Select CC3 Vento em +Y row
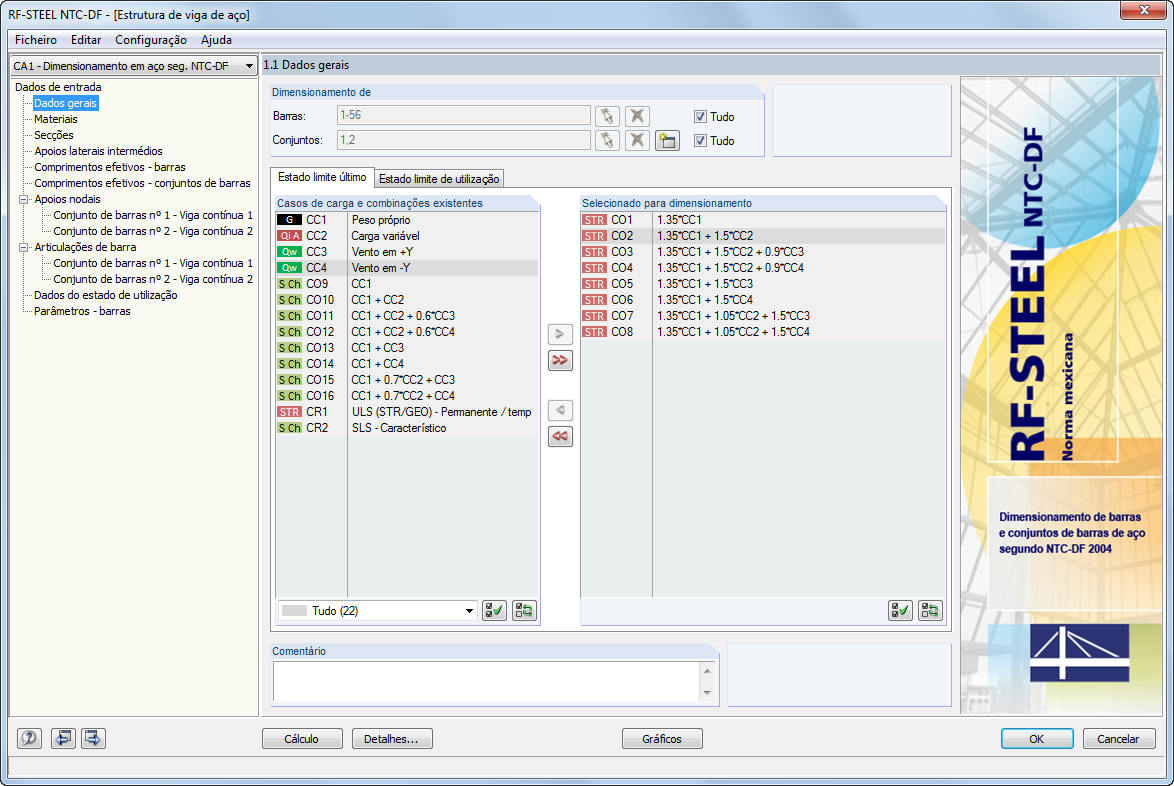Screen dimensions: 1174x786 407,252
